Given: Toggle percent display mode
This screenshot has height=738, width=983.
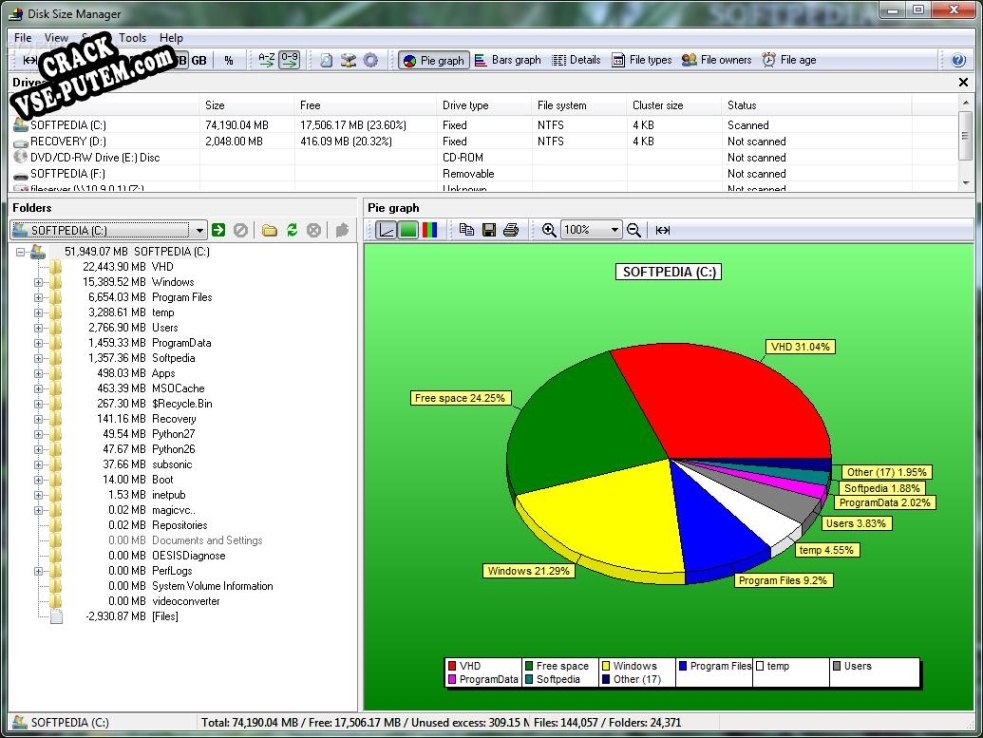Looking at the screenshot, I should tap(228, 60).
